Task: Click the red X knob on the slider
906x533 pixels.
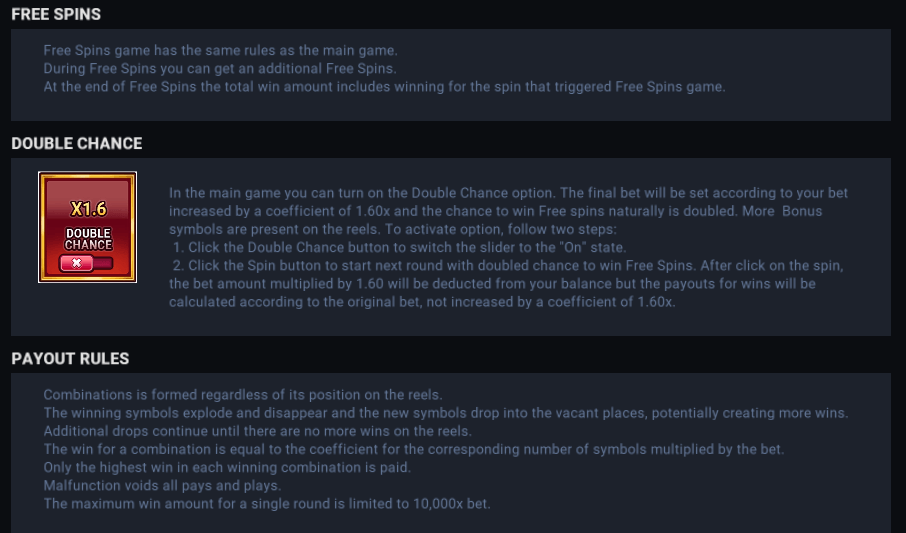Action: pyautogui.click(x=76, y=264)
